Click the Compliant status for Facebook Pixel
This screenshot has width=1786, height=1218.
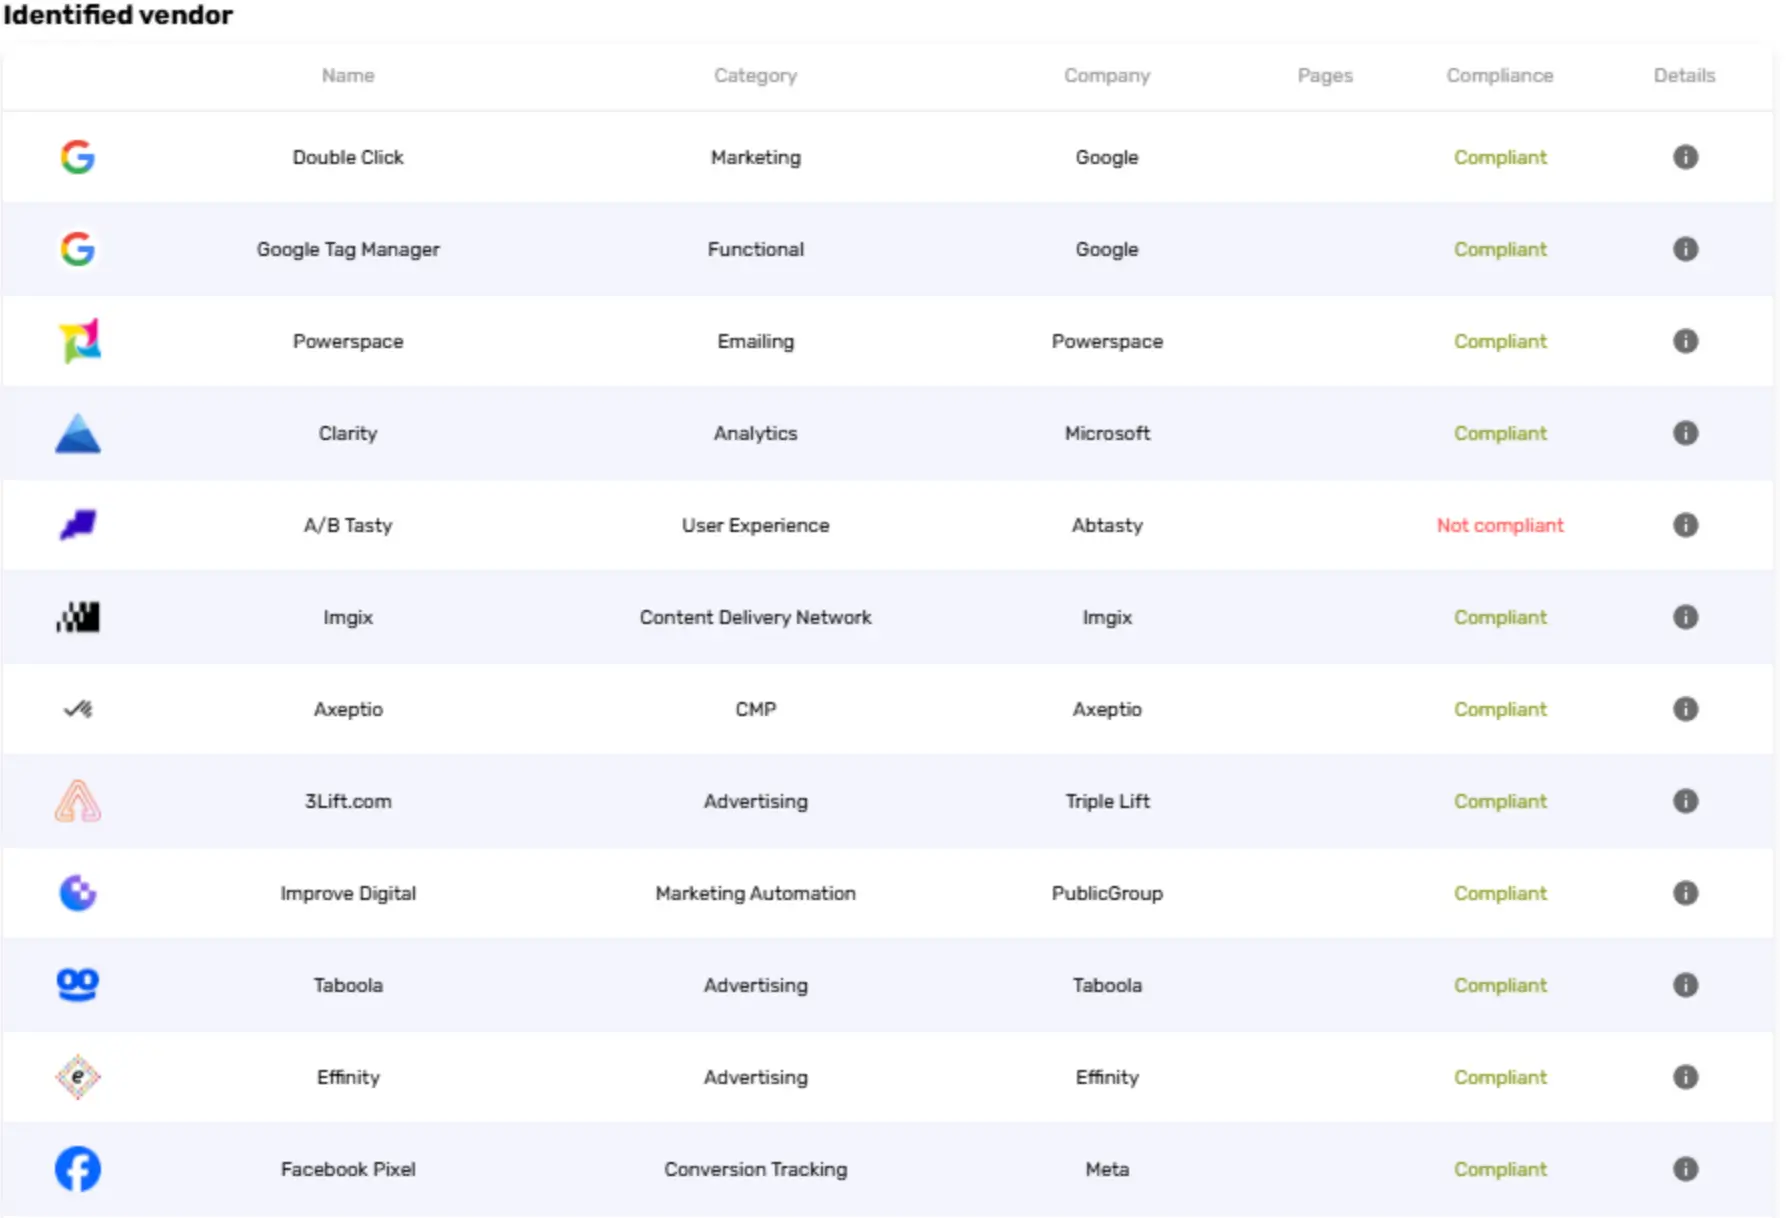[x=1500, y=1169]
